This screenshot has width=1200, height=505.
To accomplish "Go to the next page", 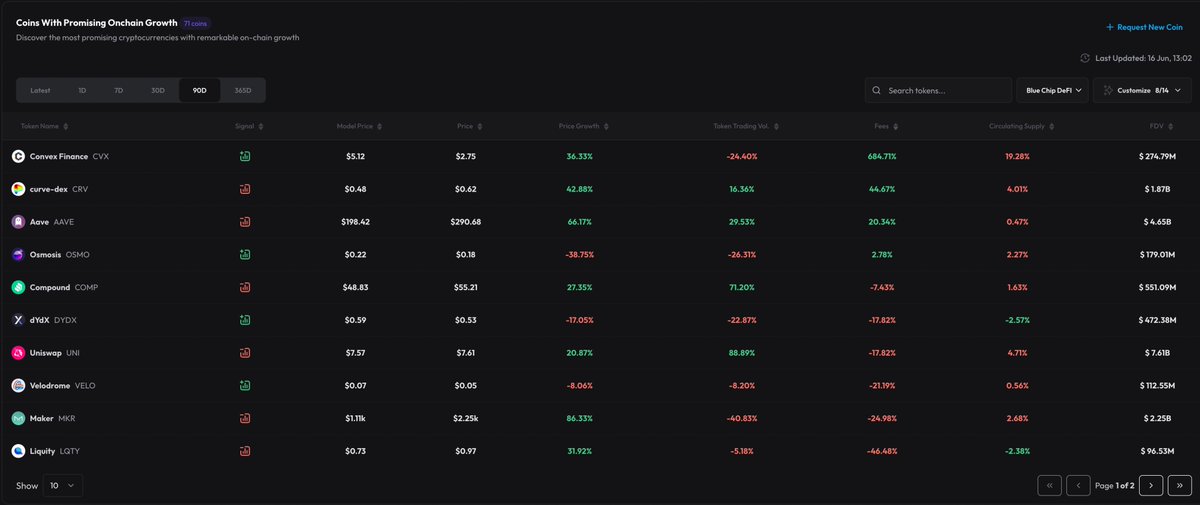I will [x=1150, y=485].
